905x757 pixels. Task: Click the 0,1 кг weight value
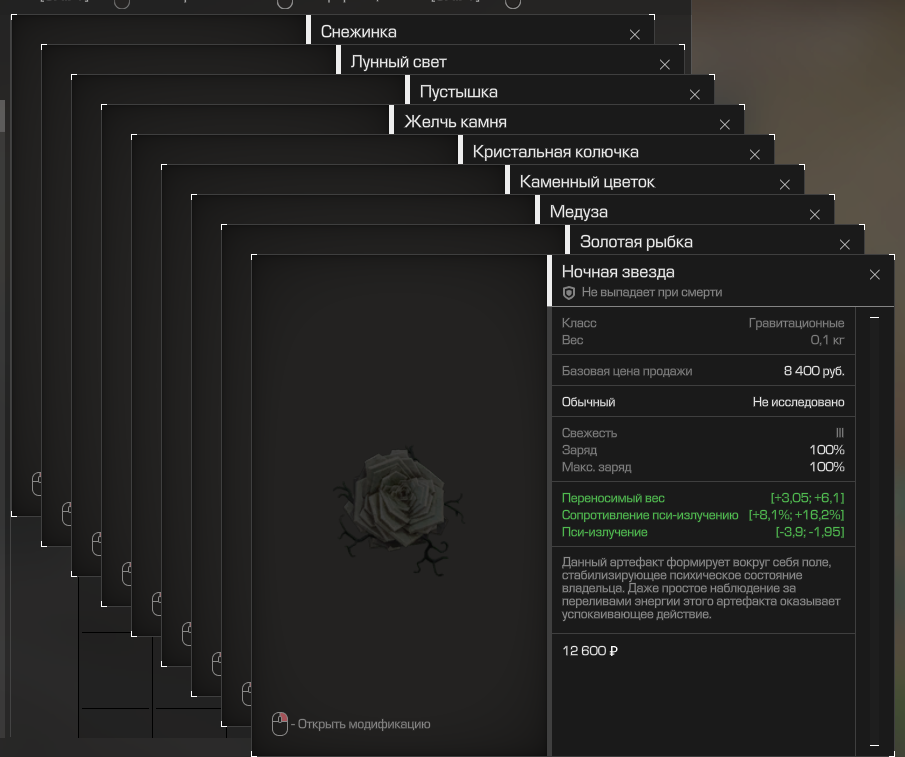827,340
